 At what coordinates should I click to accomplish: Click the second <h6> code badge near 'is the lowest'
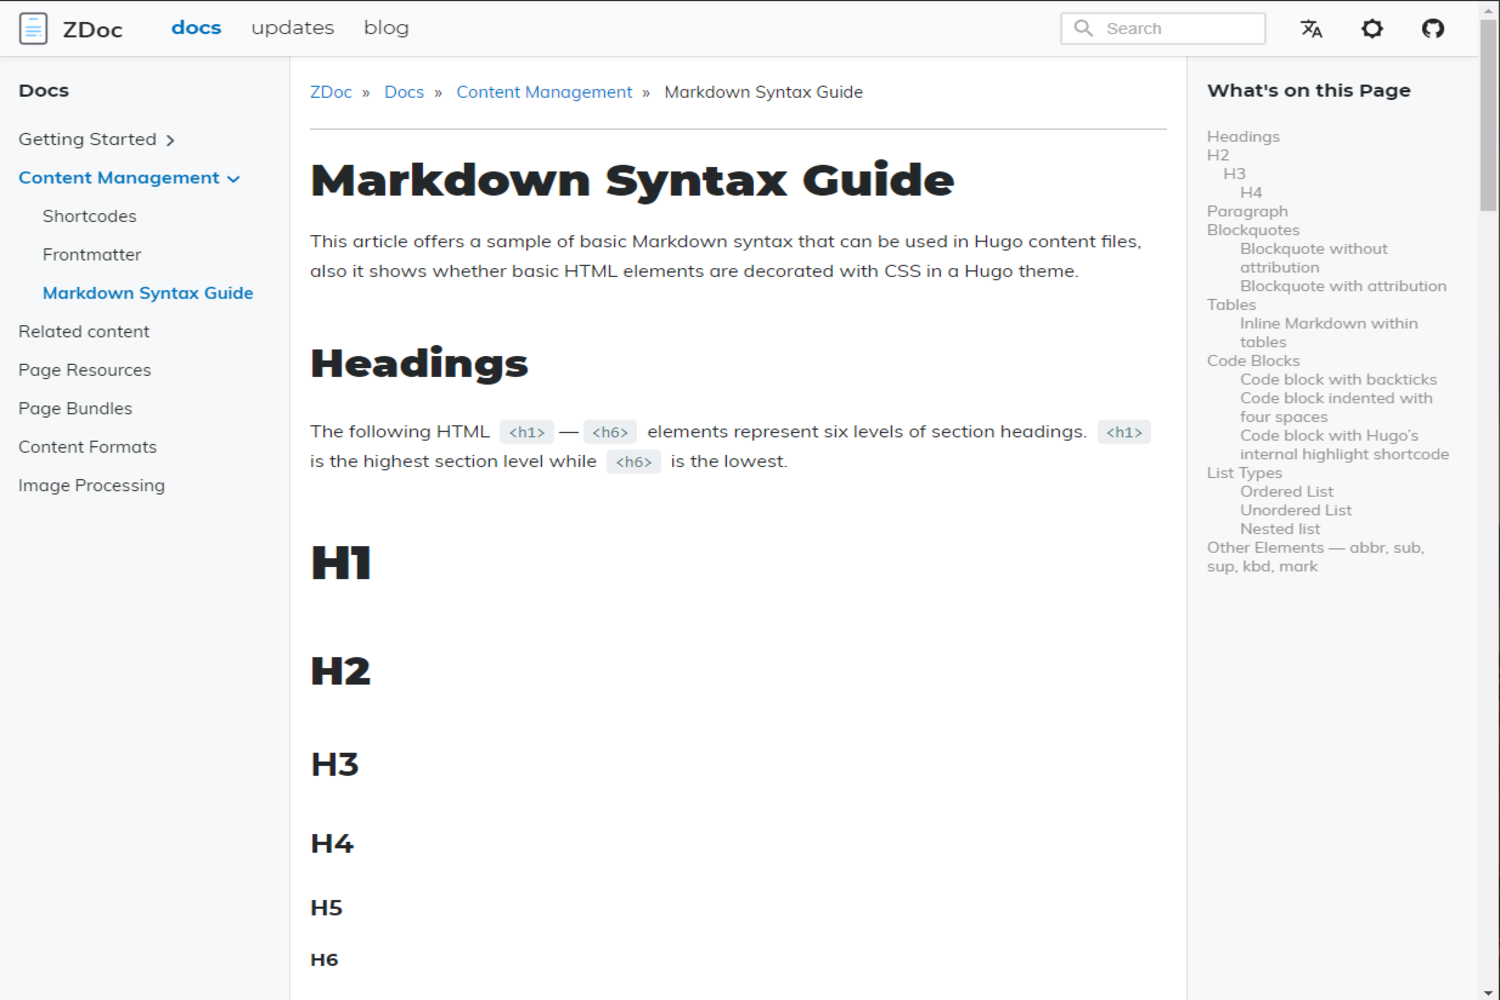click(634, 461)
